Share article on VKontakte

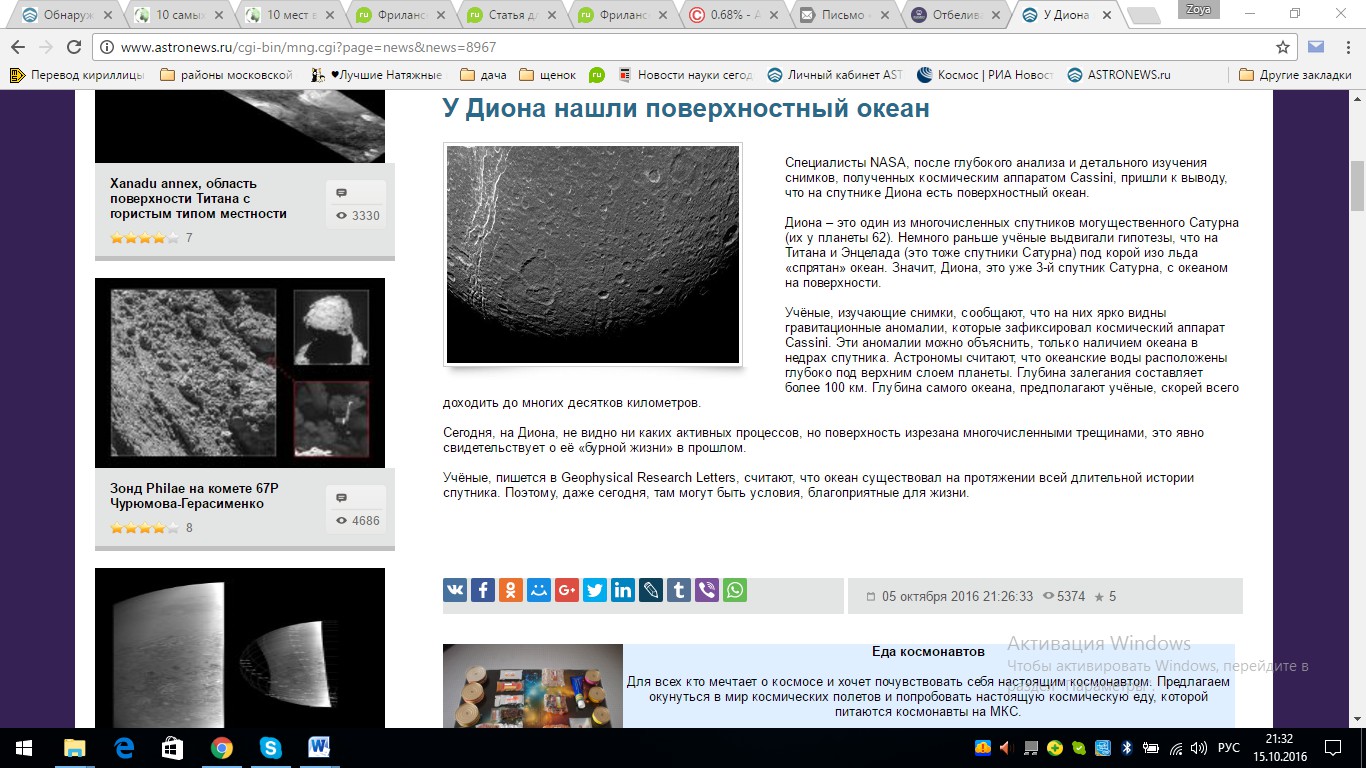click(x=455, y=590)
